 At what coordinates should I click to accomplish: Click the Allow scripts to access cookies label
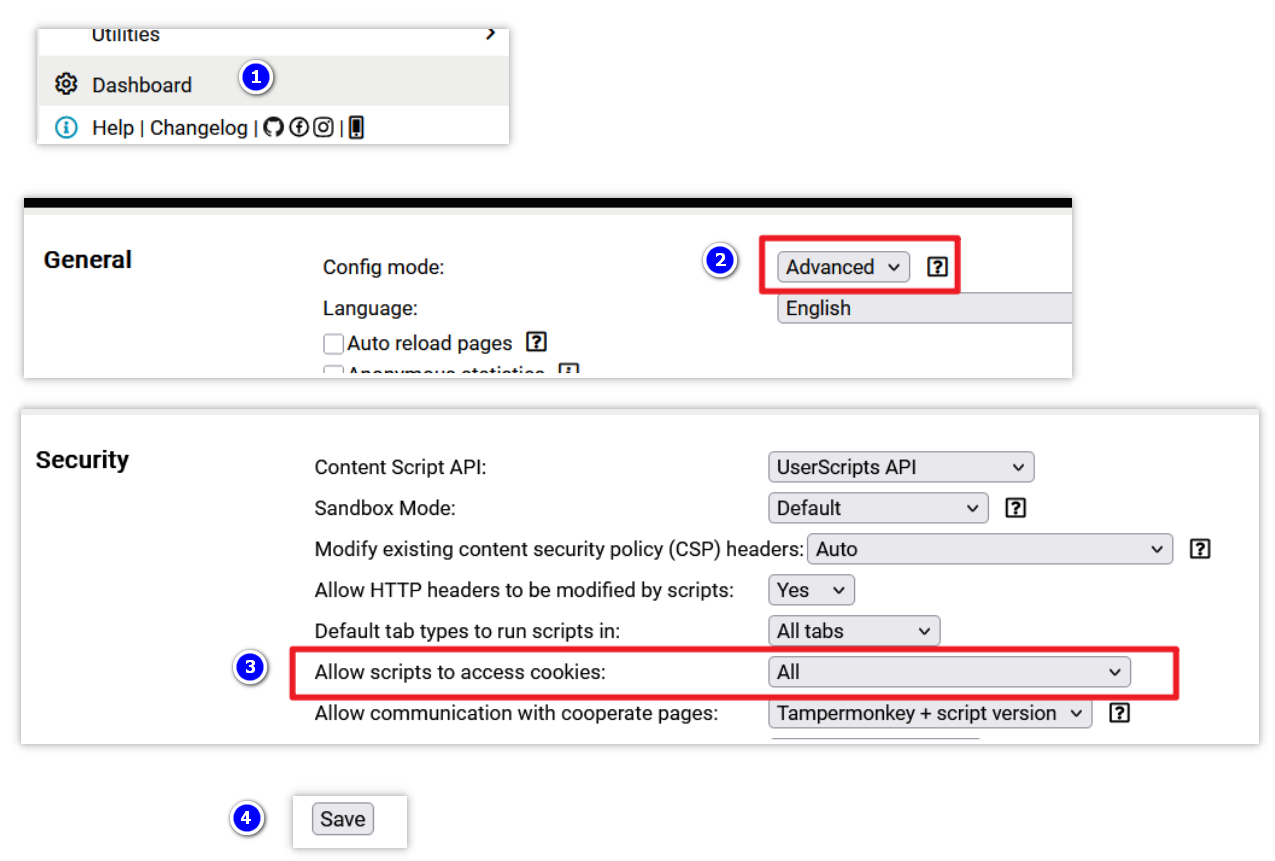coord(460,672)
